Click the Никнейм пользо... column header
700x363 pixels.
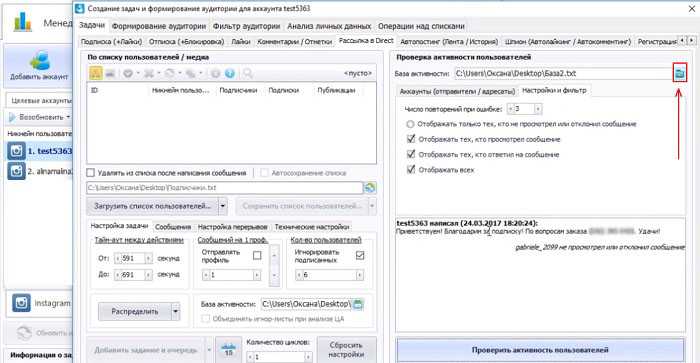pyautogui.click(x=180, y=90)
